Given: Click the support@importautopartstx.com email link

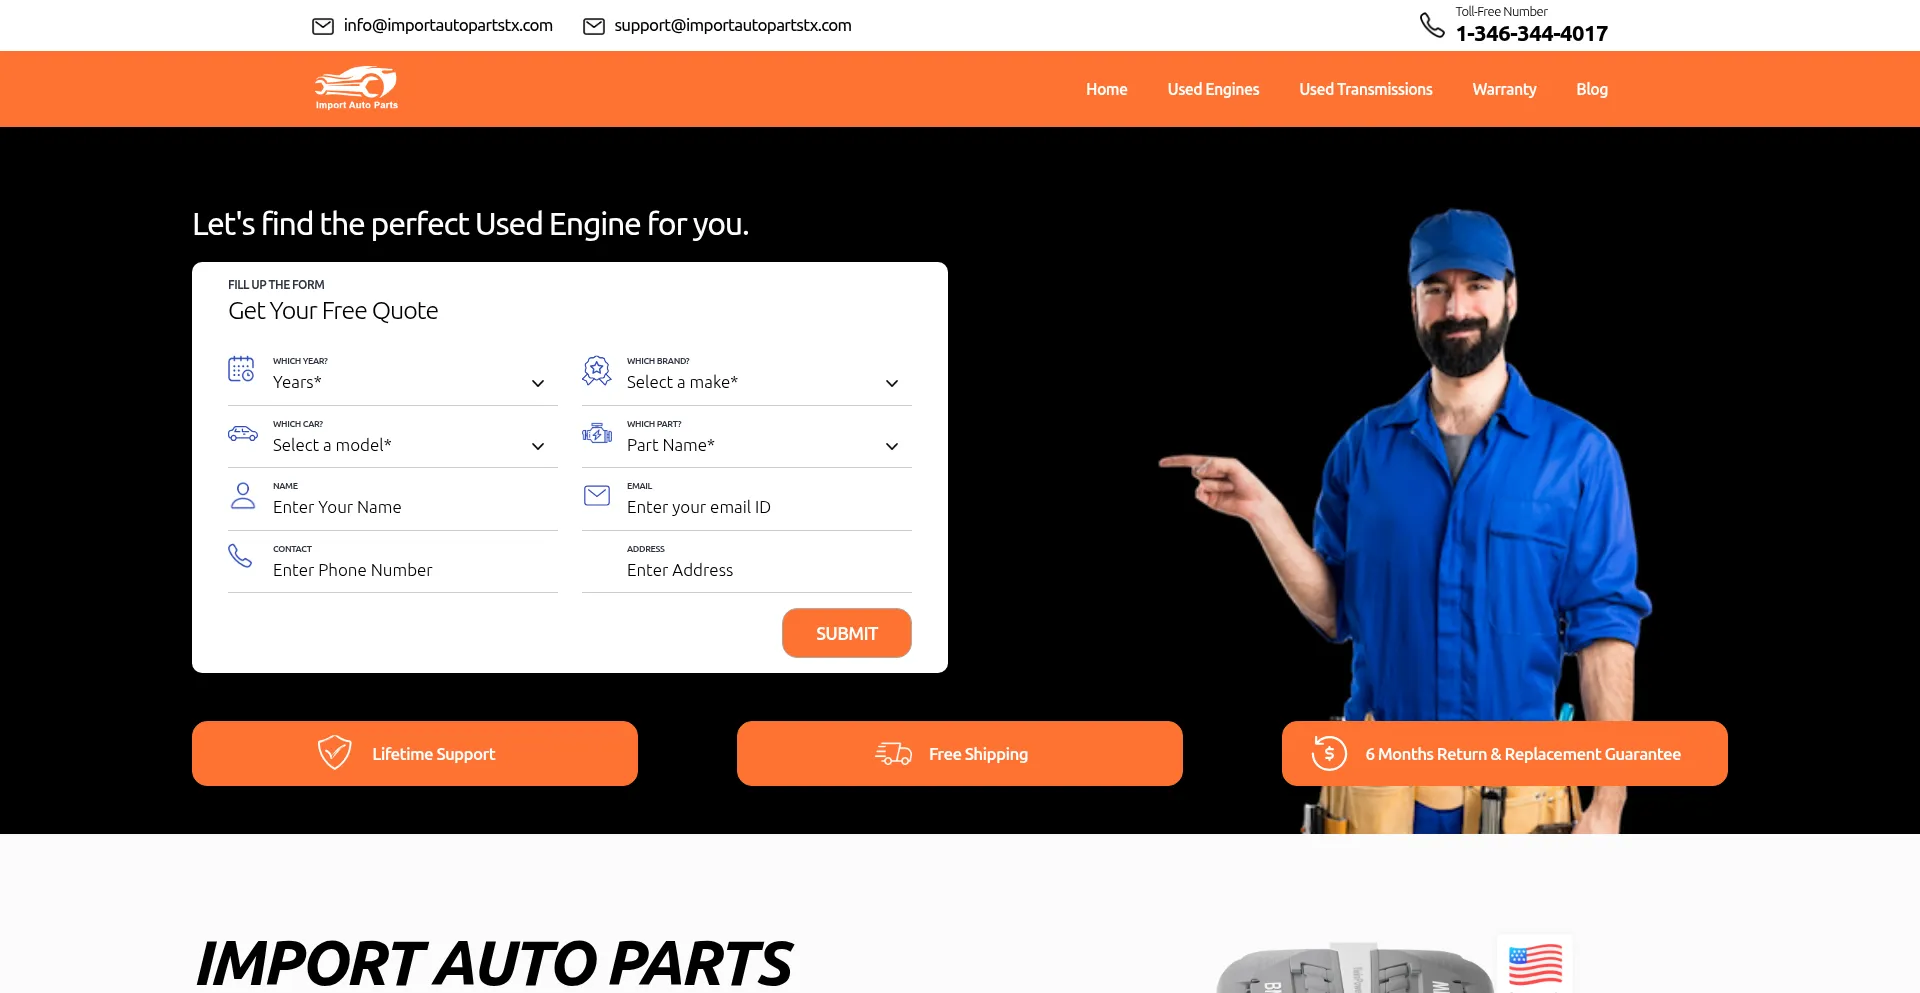Looking at the screenshot, I should click(732, 26).
